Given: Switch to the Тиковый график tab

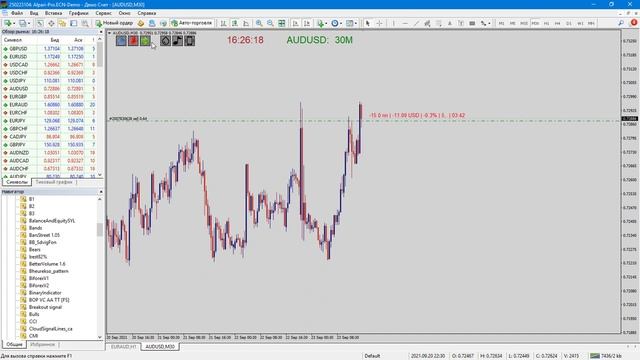Looking at the screenshot, I should coord(53,182).
